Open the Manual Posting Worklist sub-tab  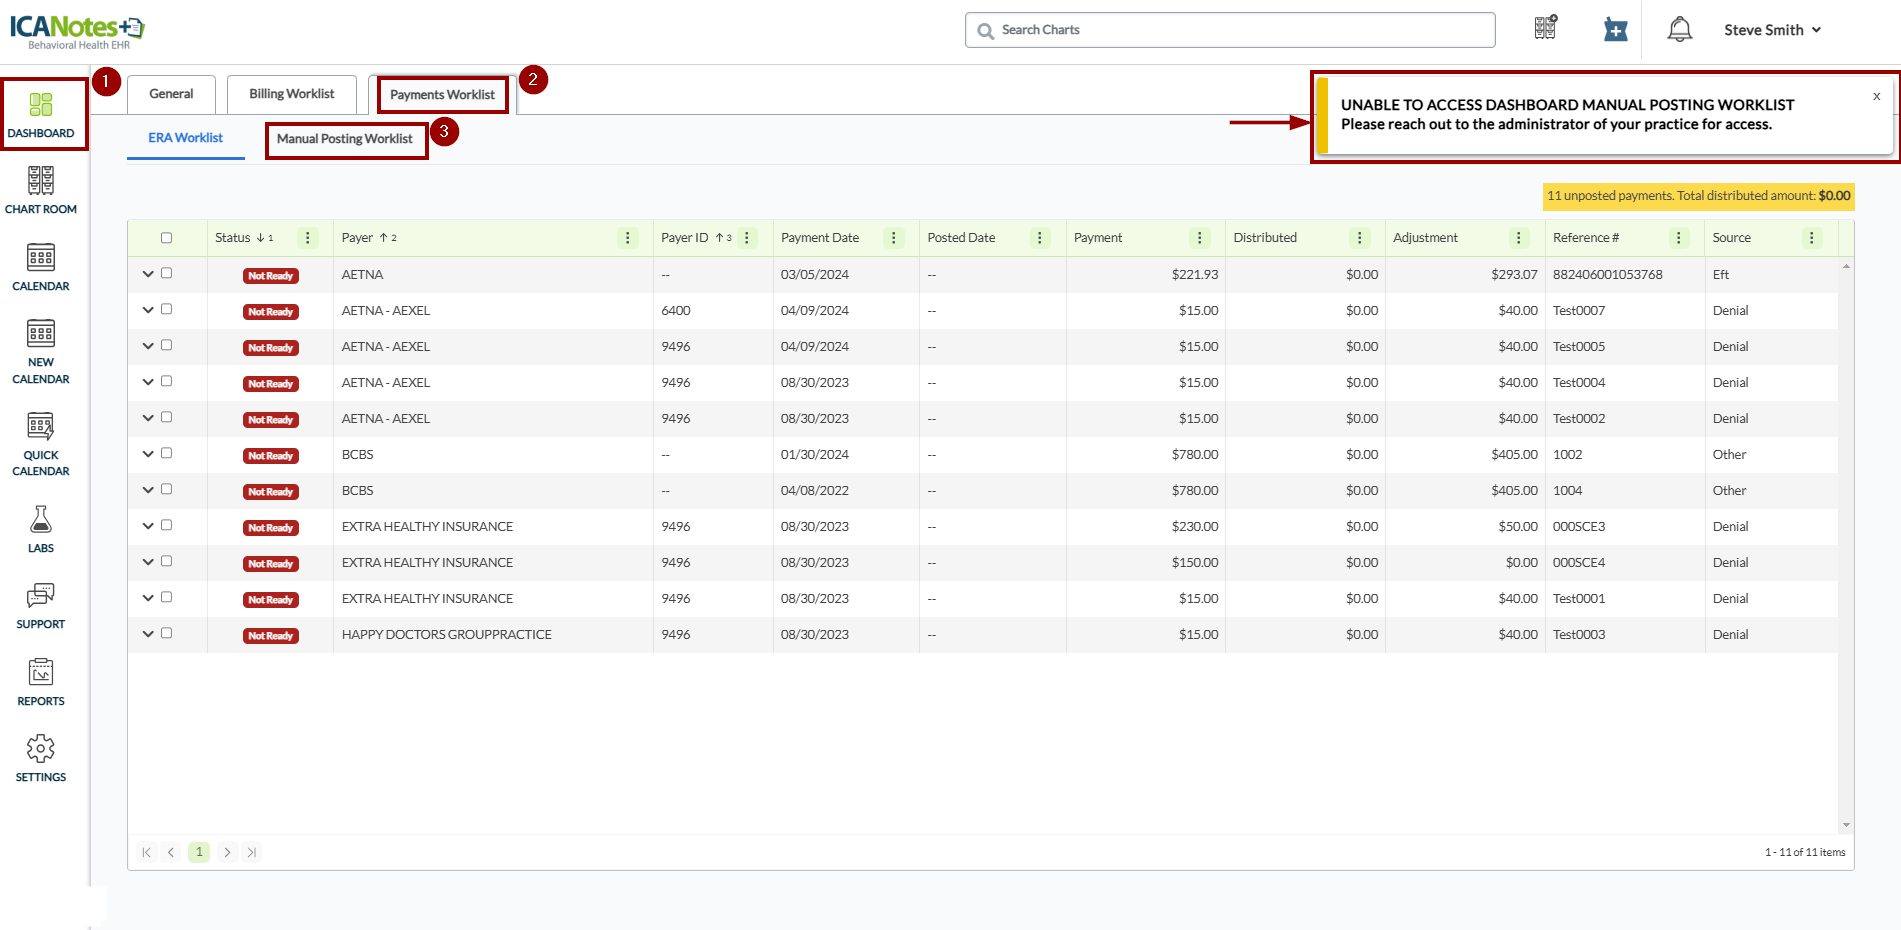tap(345, 139)
